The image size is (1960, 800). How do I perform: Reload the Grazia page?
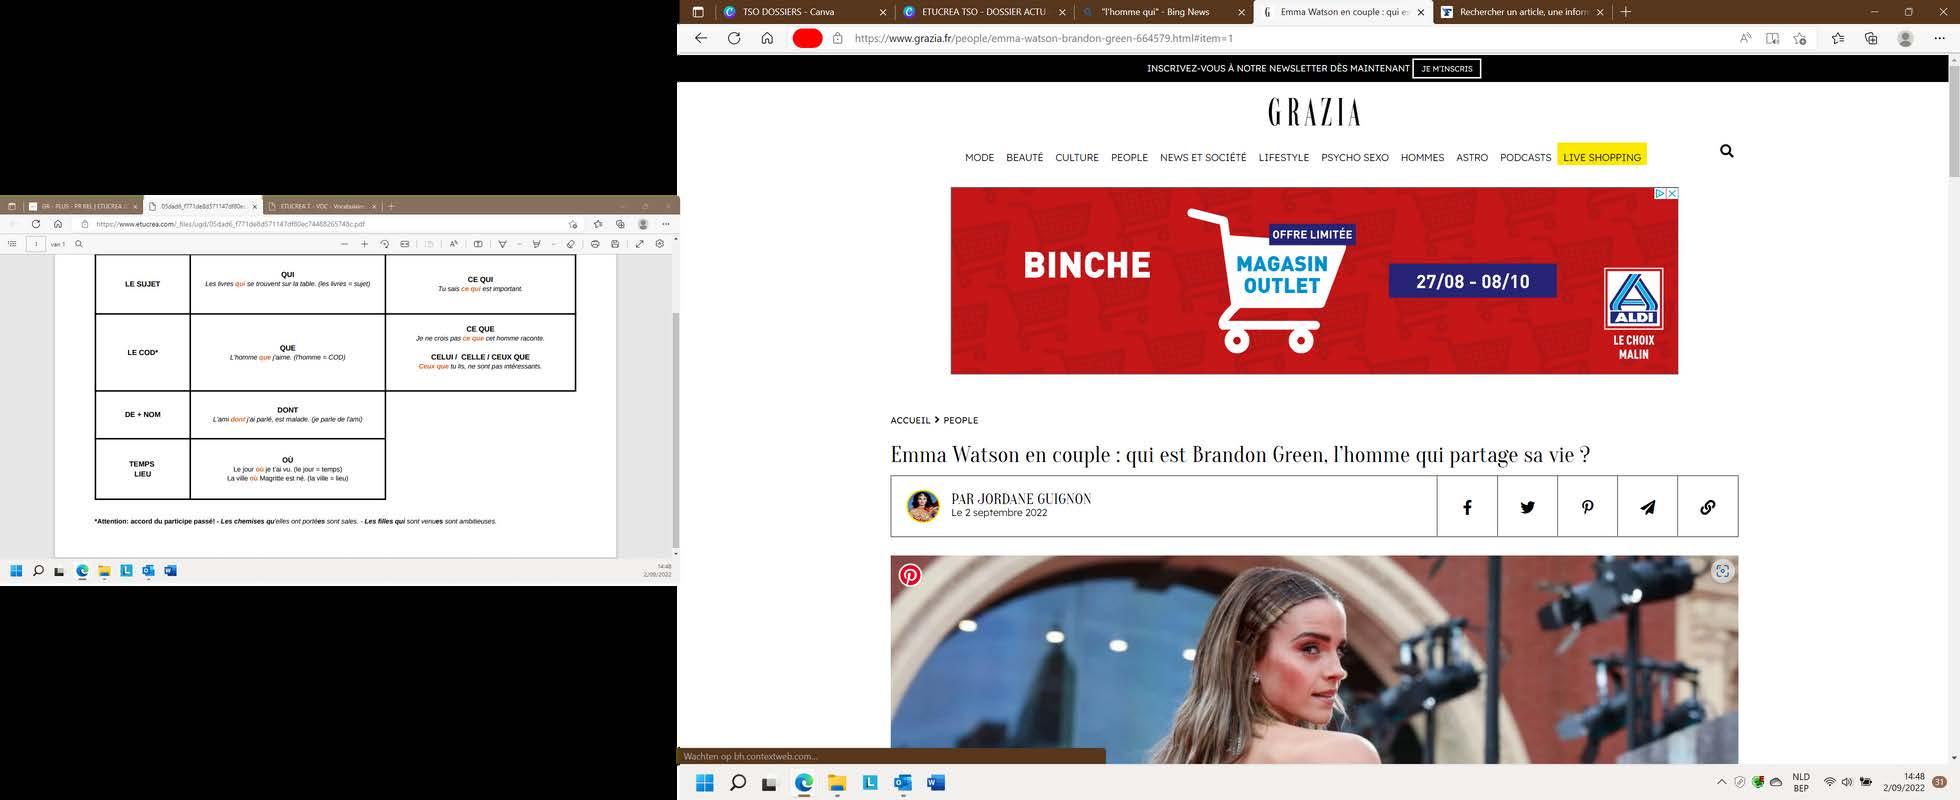coord(734,38)
